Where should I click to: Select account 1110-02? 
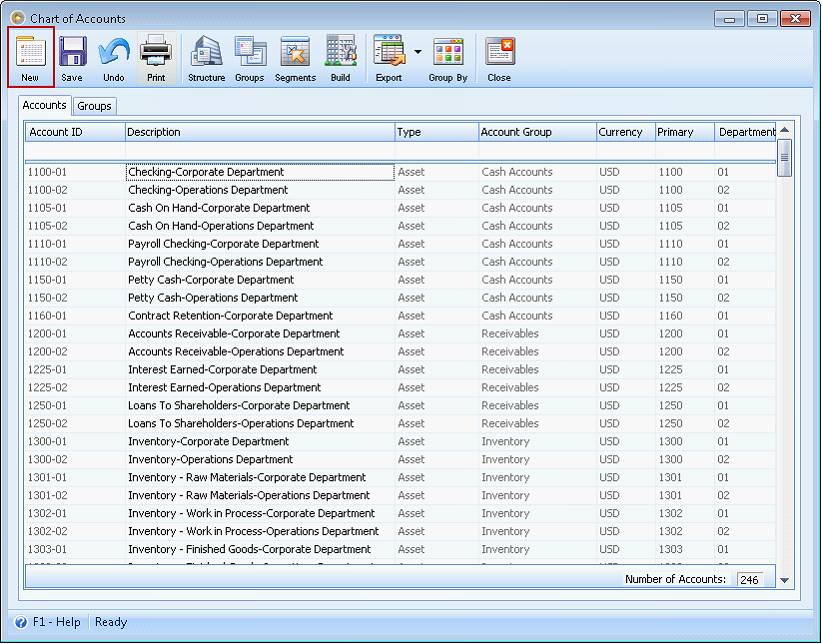tap(48, 262)
